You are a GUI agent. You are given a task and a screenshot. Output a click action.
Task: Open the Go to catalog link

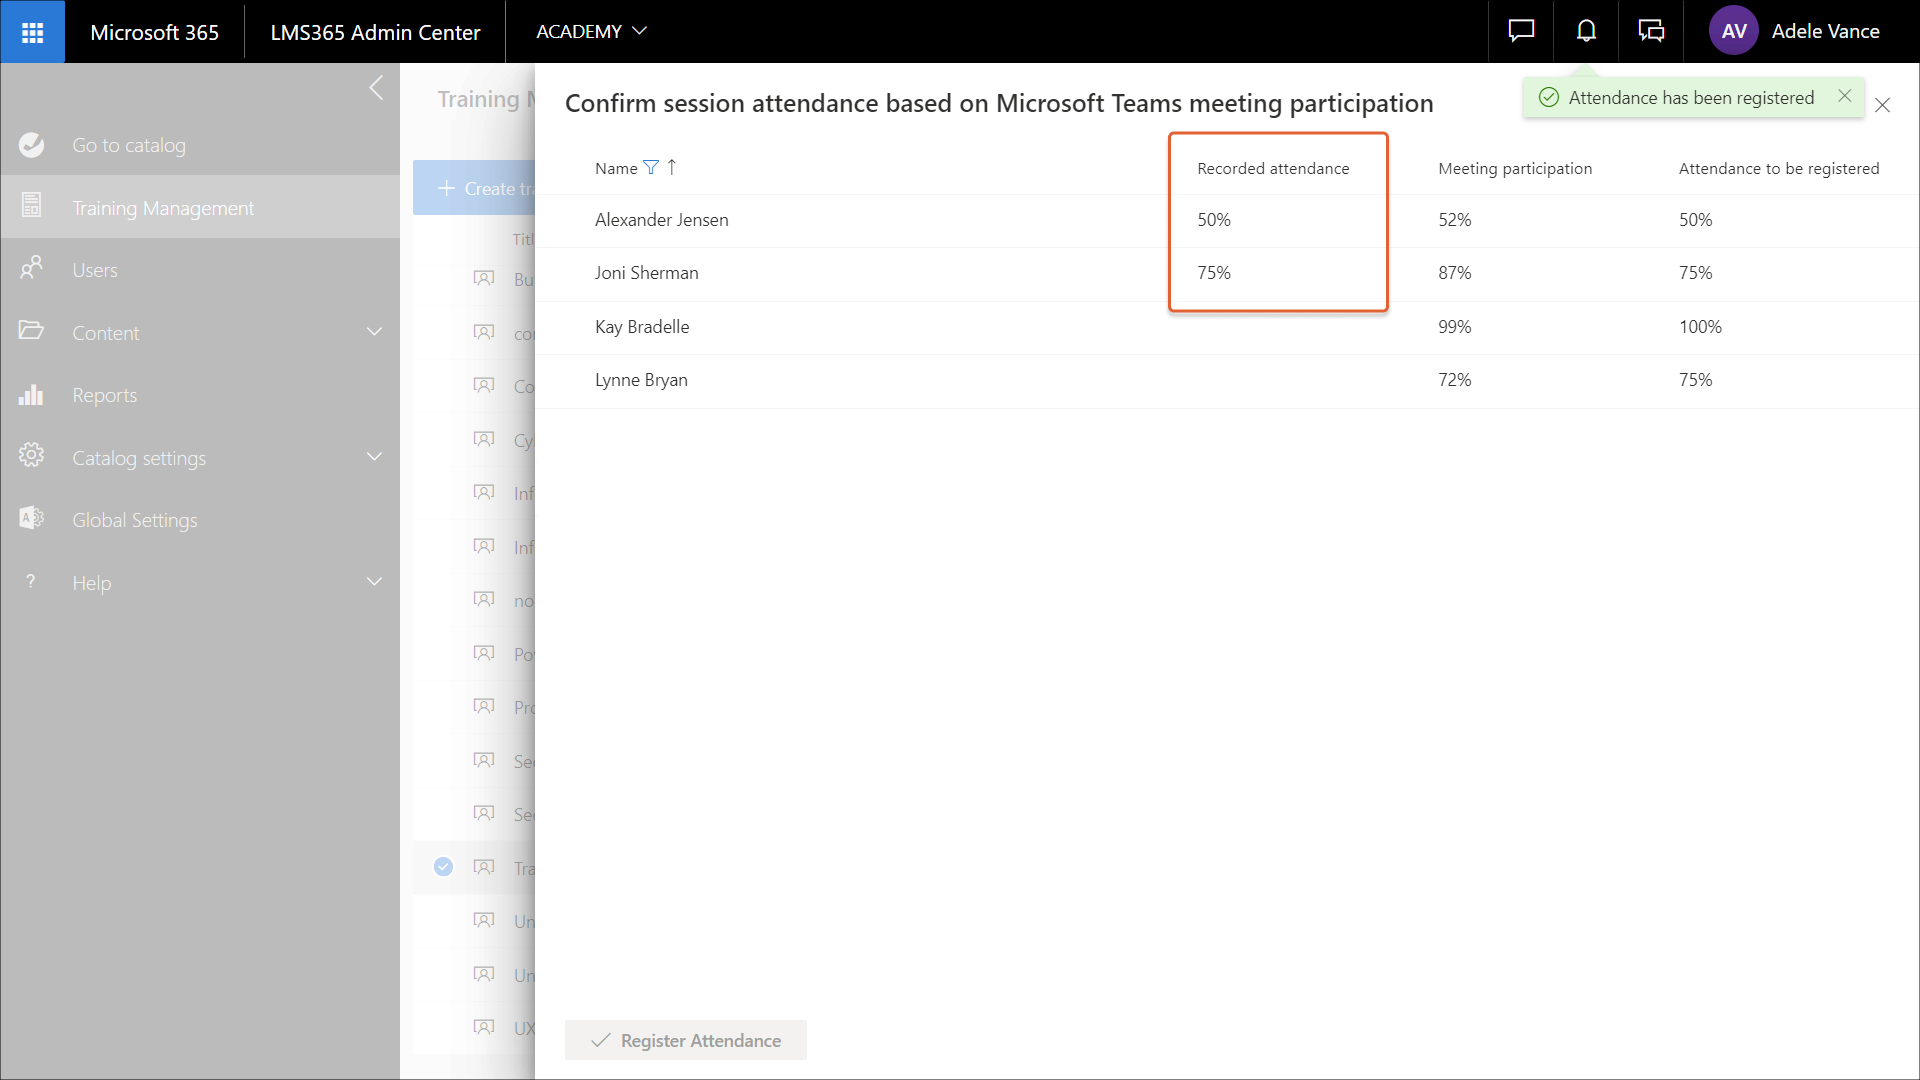pyautogui.click(x=129, y=145)
